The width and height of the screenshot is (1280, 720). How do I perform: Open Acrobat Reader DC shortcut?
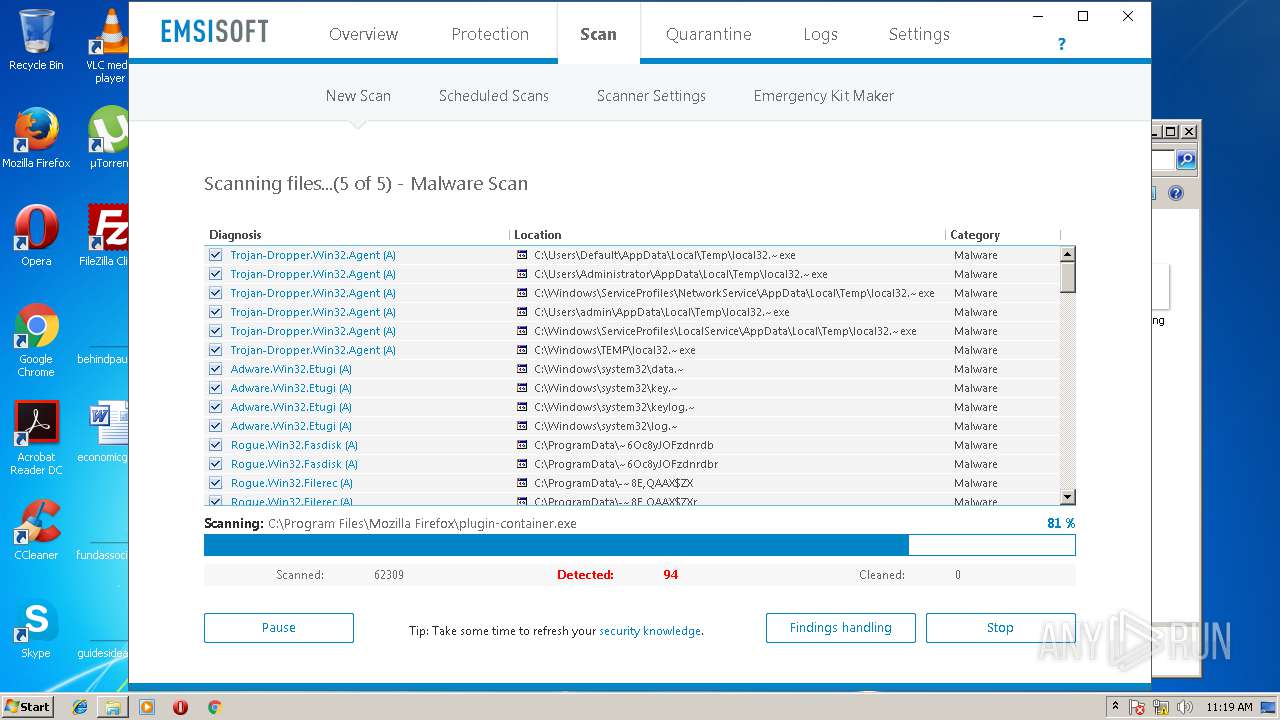pyautogui.click(x=36, y=438)
